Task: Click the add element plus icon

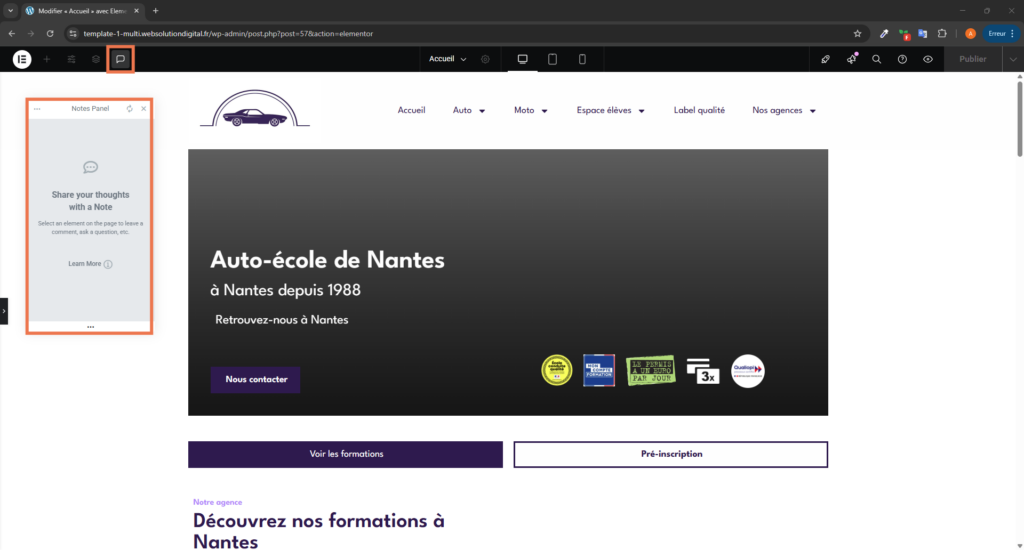Action: click(x=46, y=59)
